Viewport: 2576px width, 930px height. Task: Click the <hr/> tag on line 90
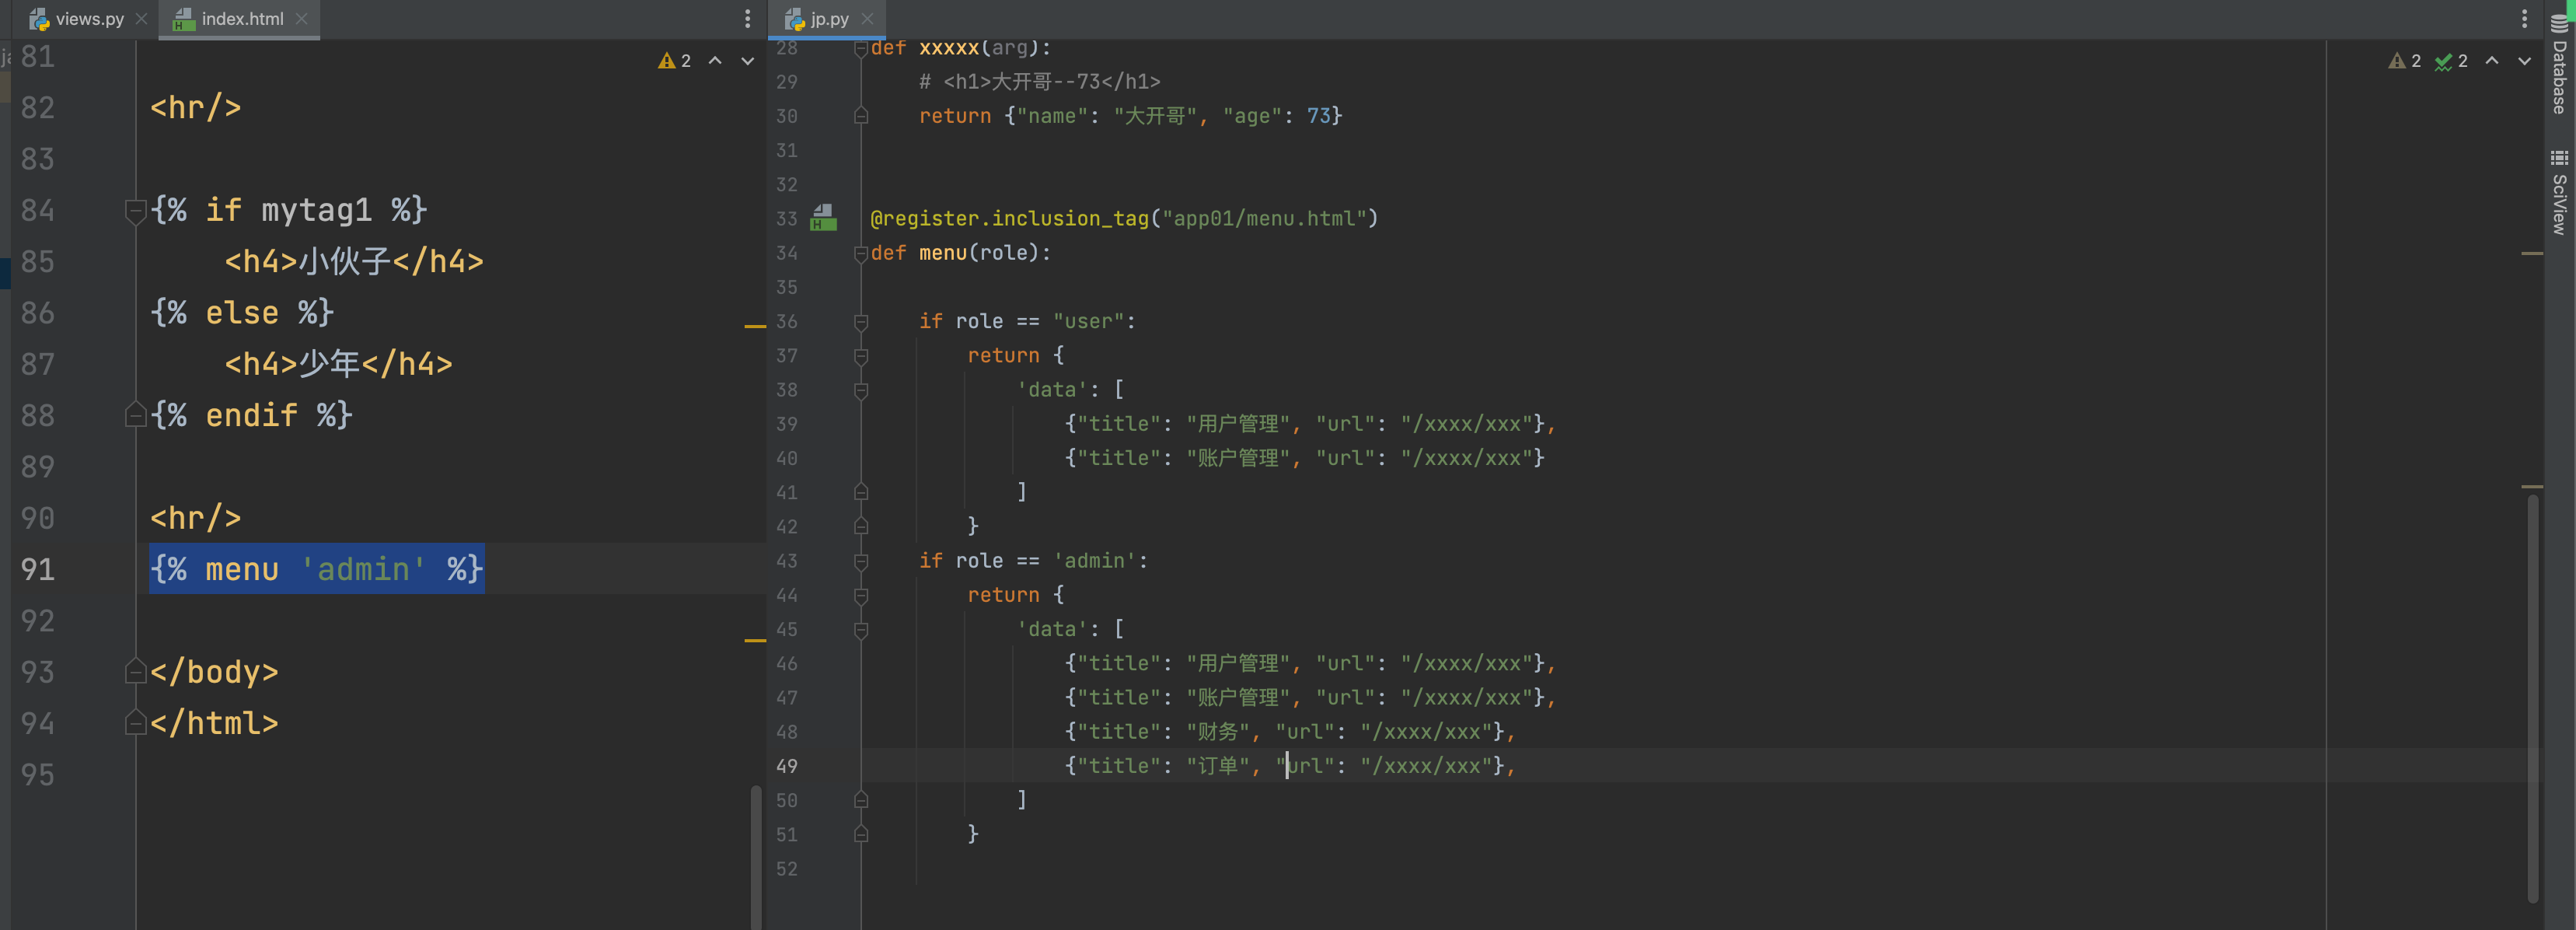[x=196, y=517]
